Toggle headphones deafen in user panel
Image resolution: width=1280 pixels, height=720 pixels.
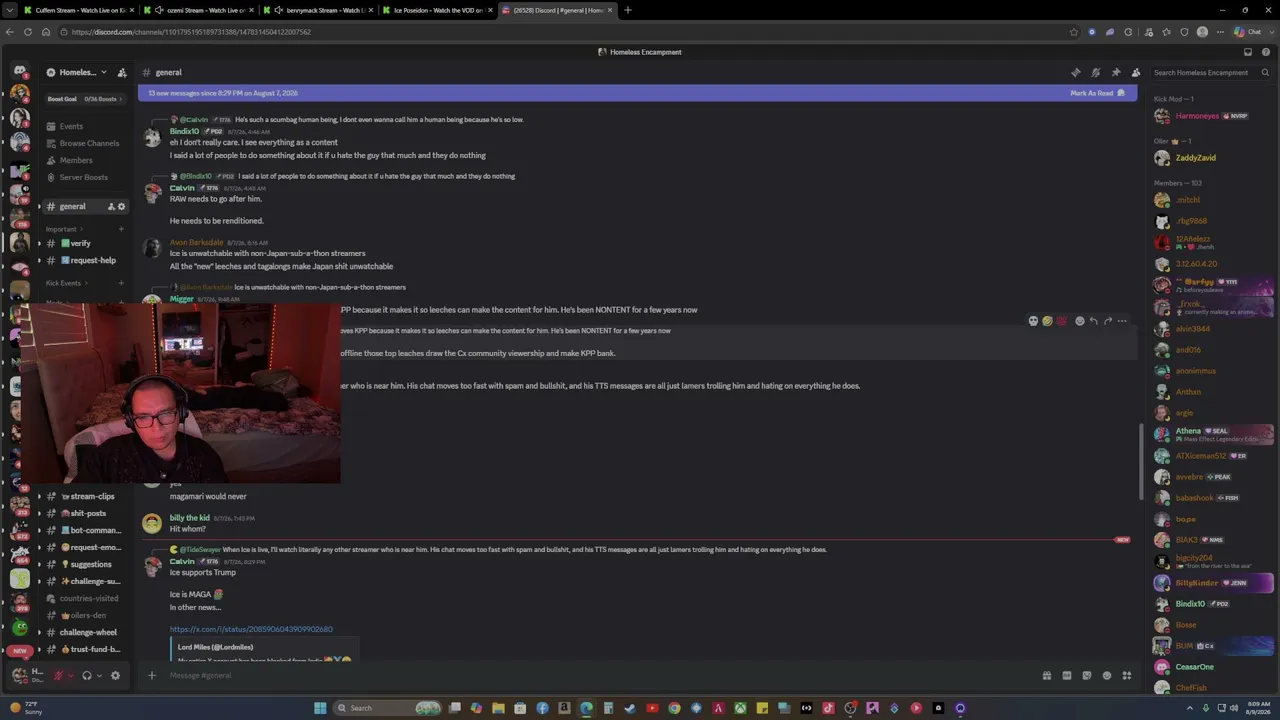[86, 675]
